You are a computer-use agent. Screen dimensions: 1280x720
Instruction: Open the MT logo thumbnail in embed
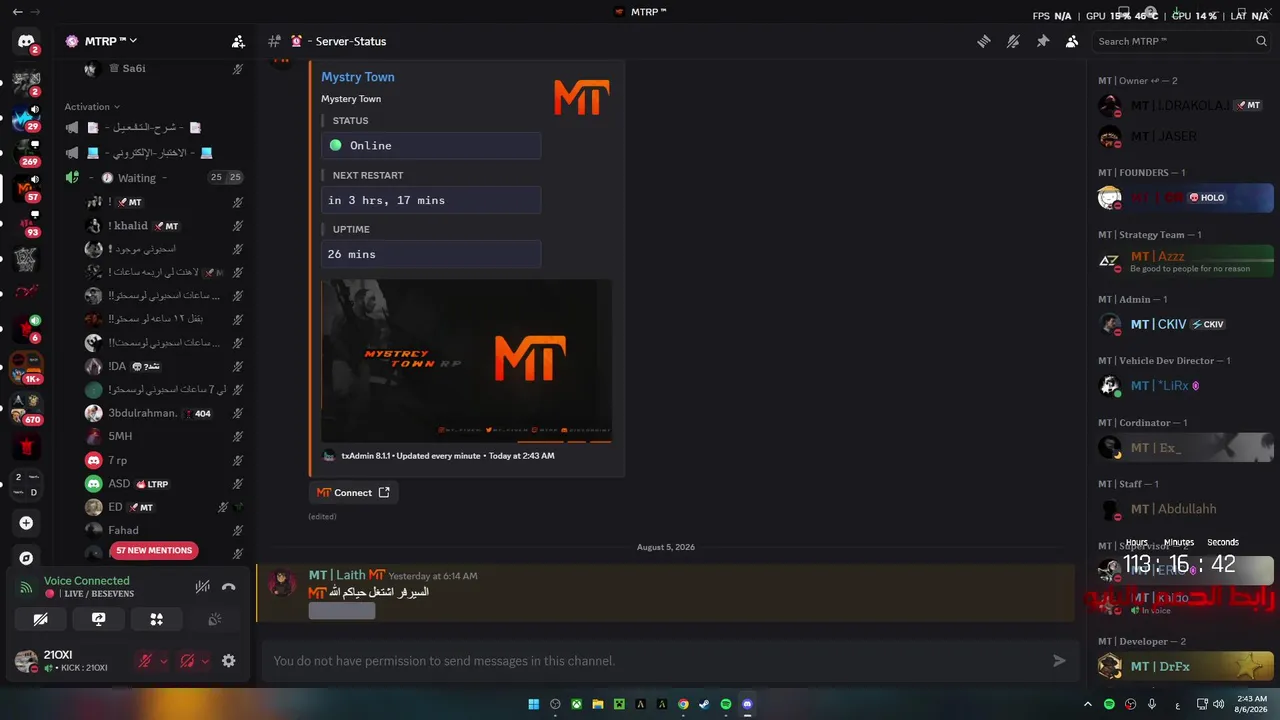[x=582, y=98]
